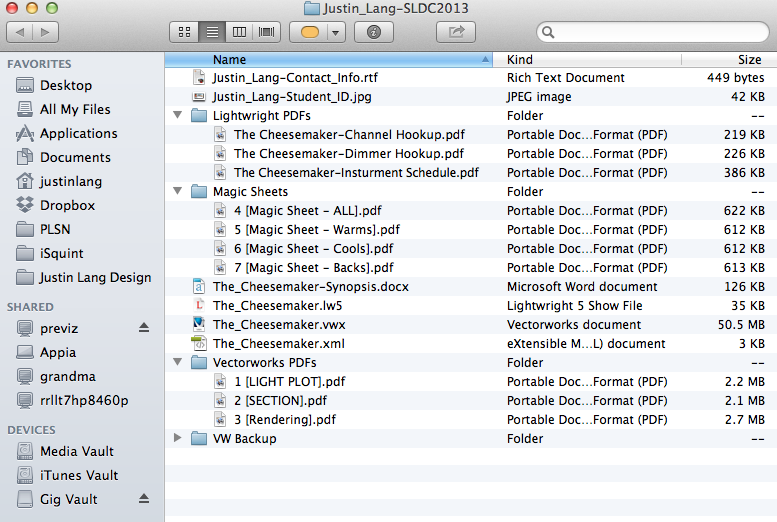The width and height of the screenshot is (777, 522).
Task: Go forward with the right arrow button
Action: pos(46,32)
